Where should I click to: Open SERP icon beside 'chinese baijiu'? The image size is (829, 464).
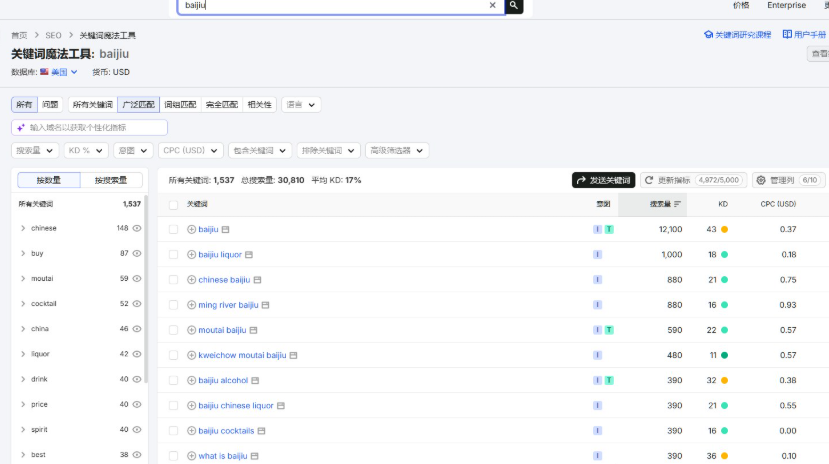pos(257,280)
